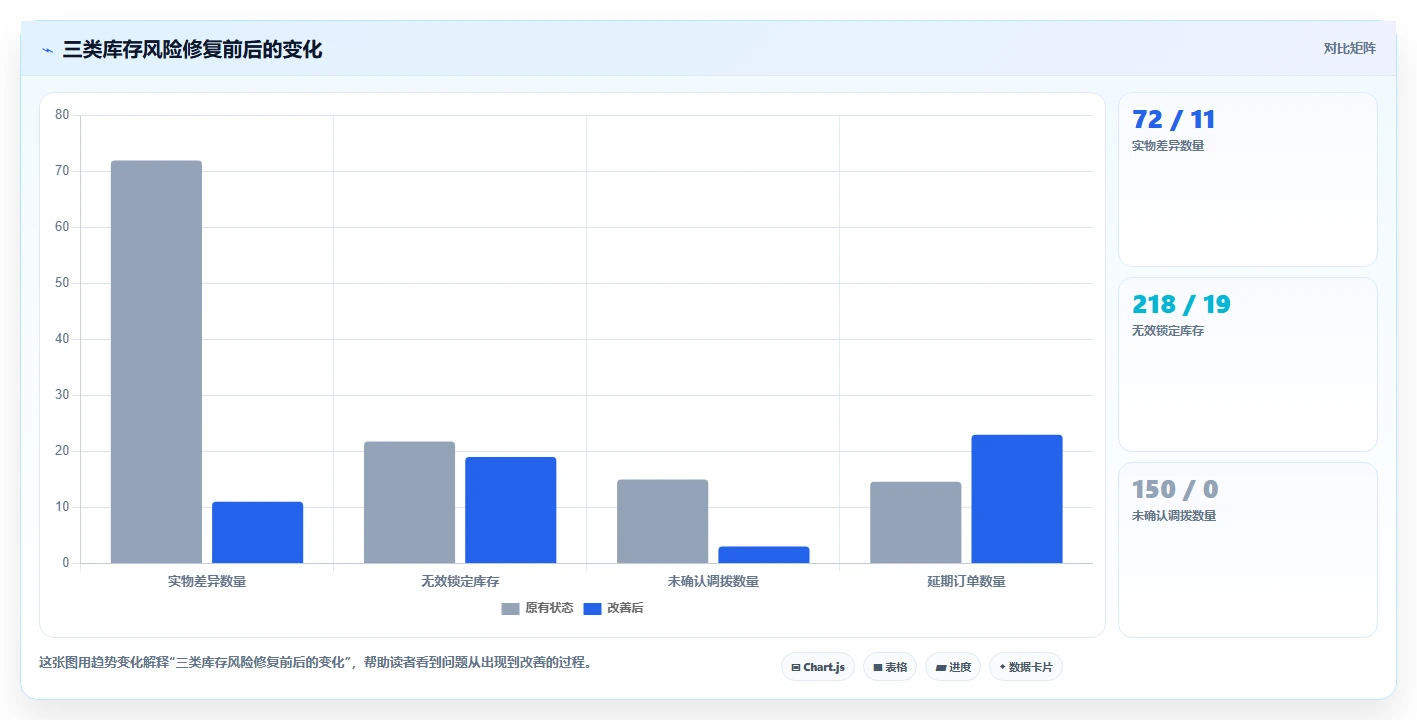
Task: Click the y-axis value 80
Action: (62, 115)
